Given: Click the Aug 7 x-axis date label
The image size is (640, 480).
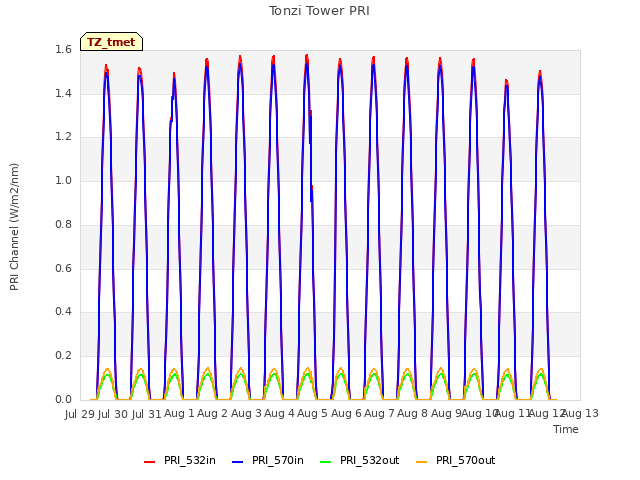Looking at the screenshot, I should pyautogui.click(x=379, y=414).
